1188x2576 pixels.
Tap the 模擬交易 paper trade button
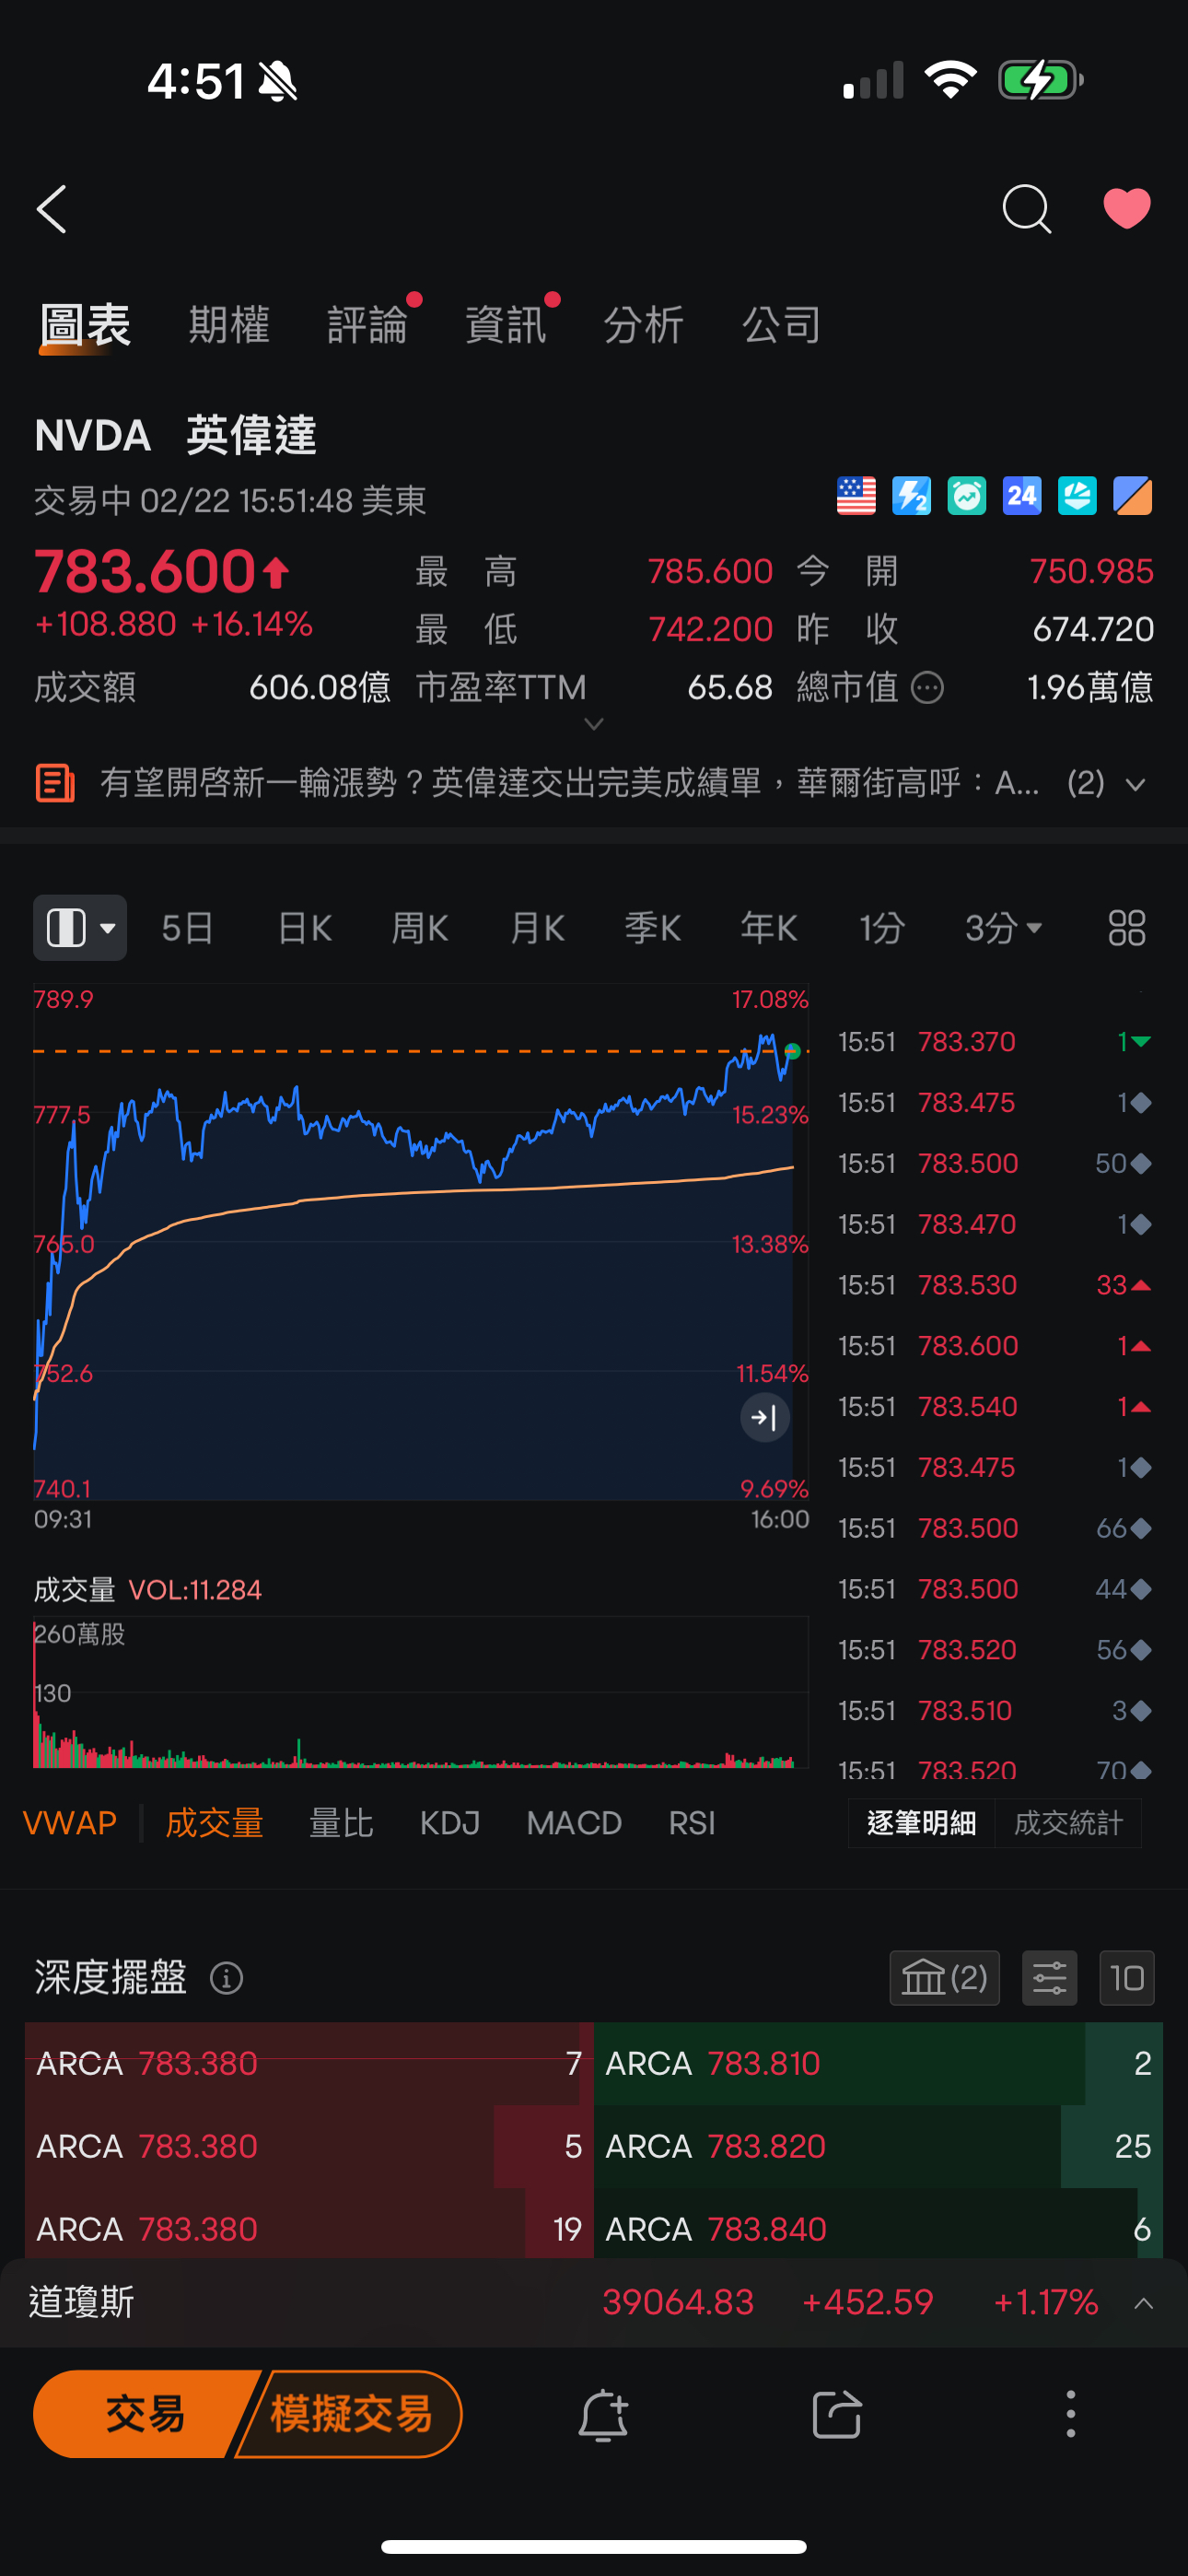[x=351, y=2414]
